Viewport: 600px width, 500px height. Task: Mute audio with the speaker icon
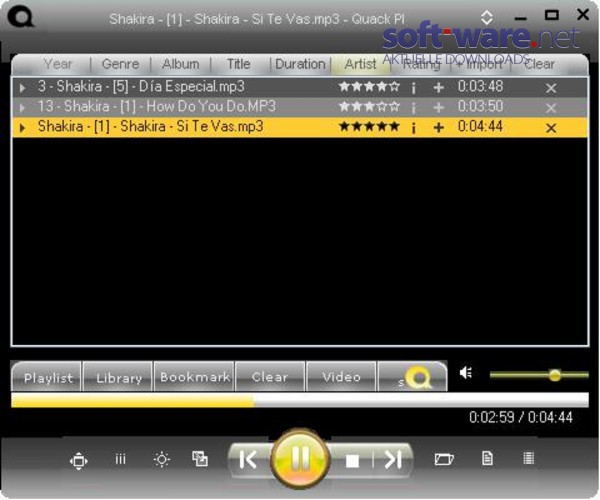[x=466, y=373]
